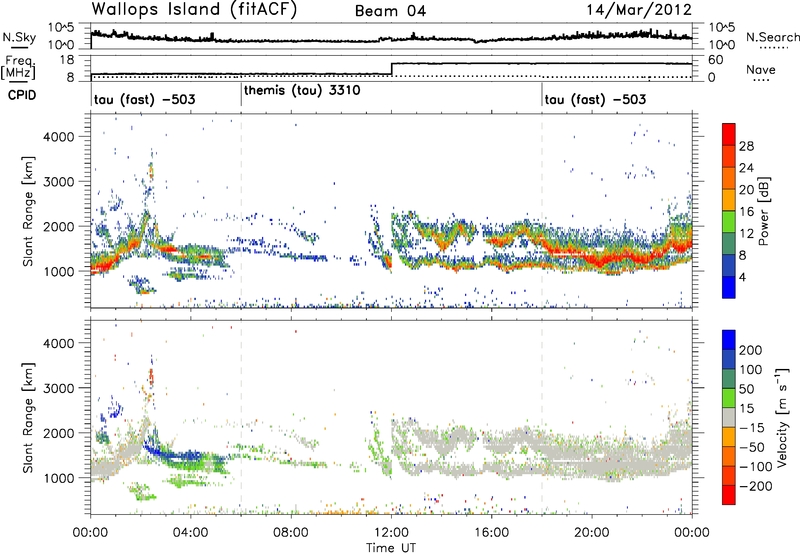
Task: Click '1000' range tick in velocity panel
Action: [58, 478]
